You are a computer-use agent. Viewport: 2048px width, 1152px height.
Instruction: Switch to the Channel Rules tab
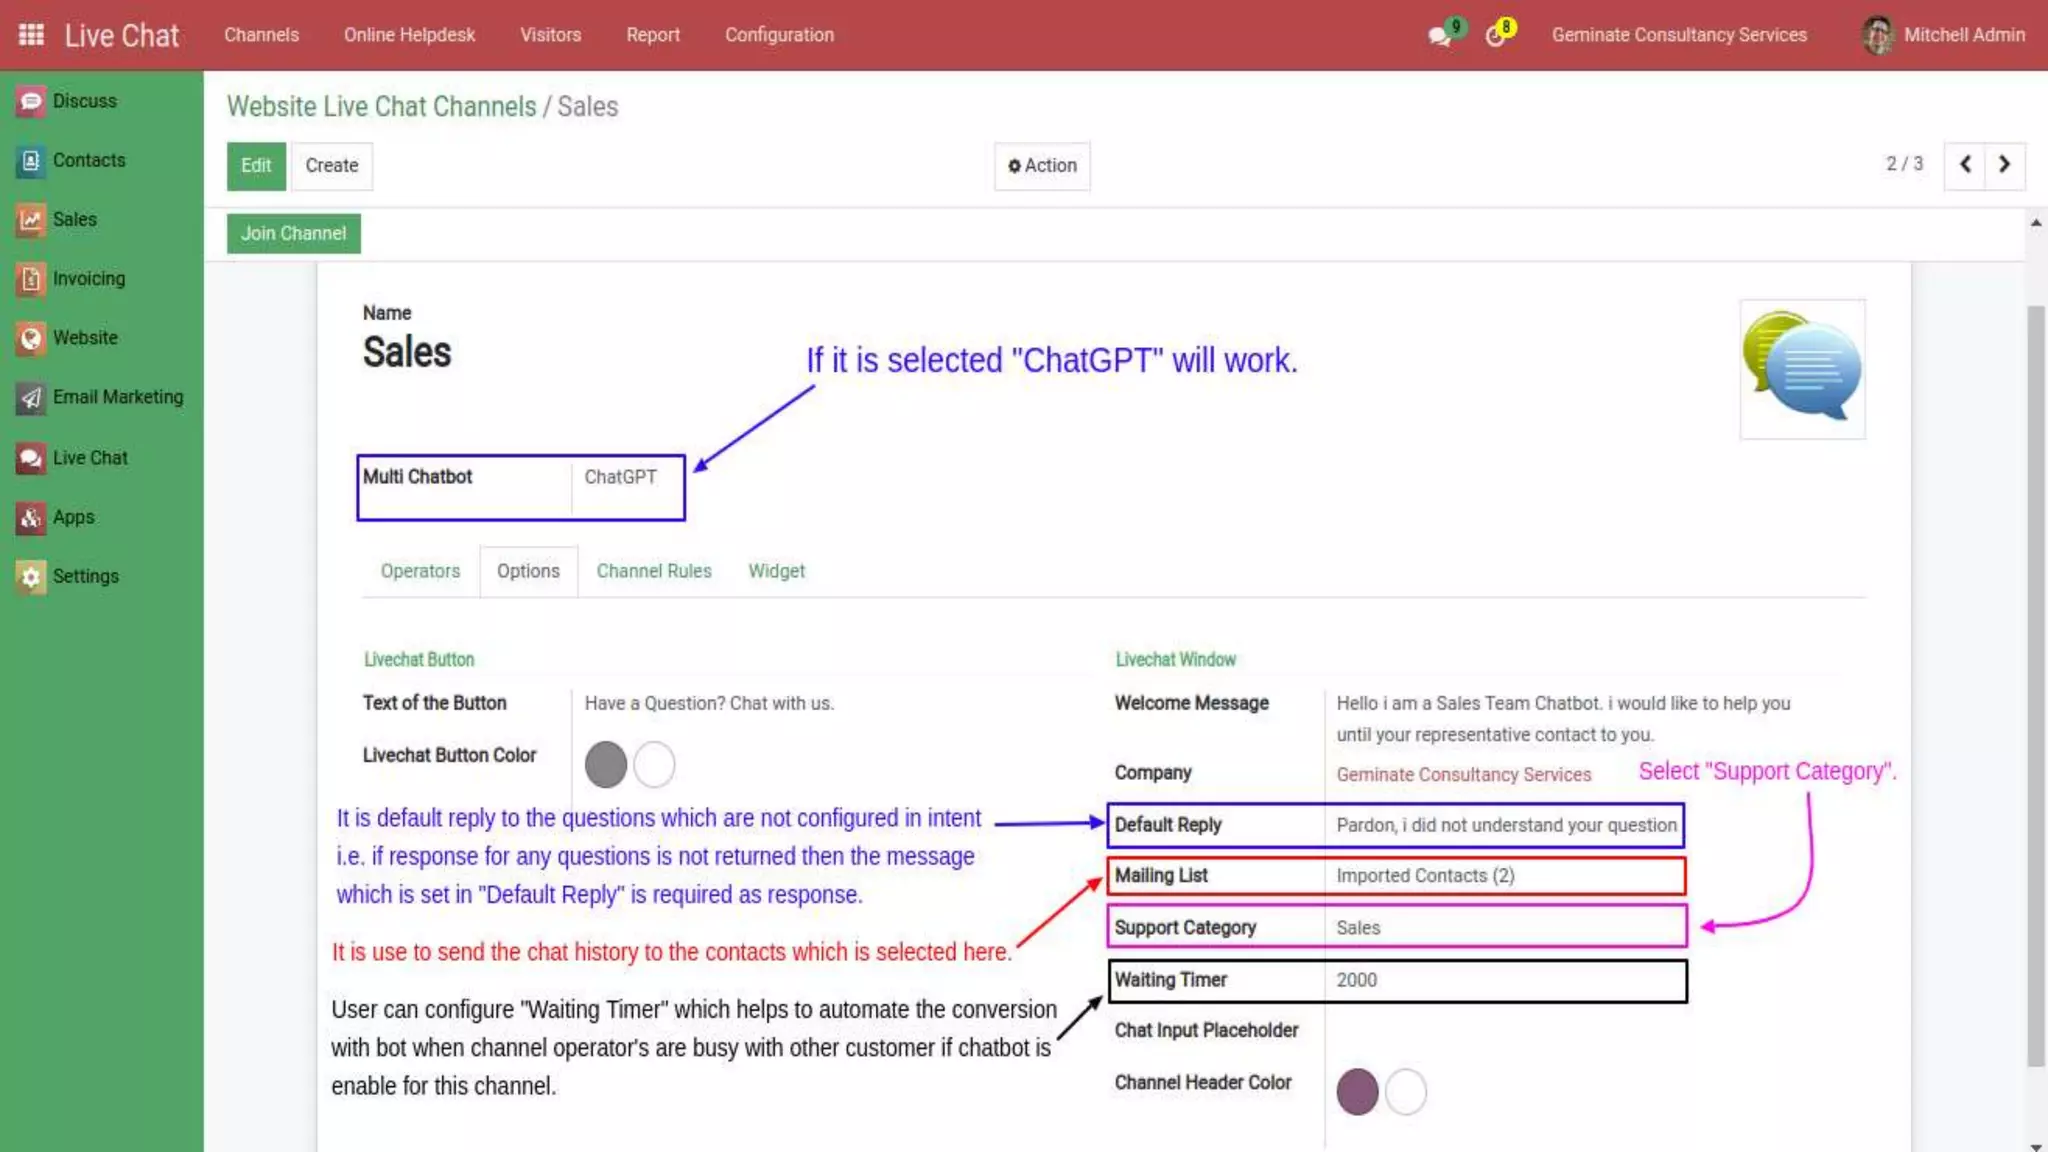(x=654, y=571)
